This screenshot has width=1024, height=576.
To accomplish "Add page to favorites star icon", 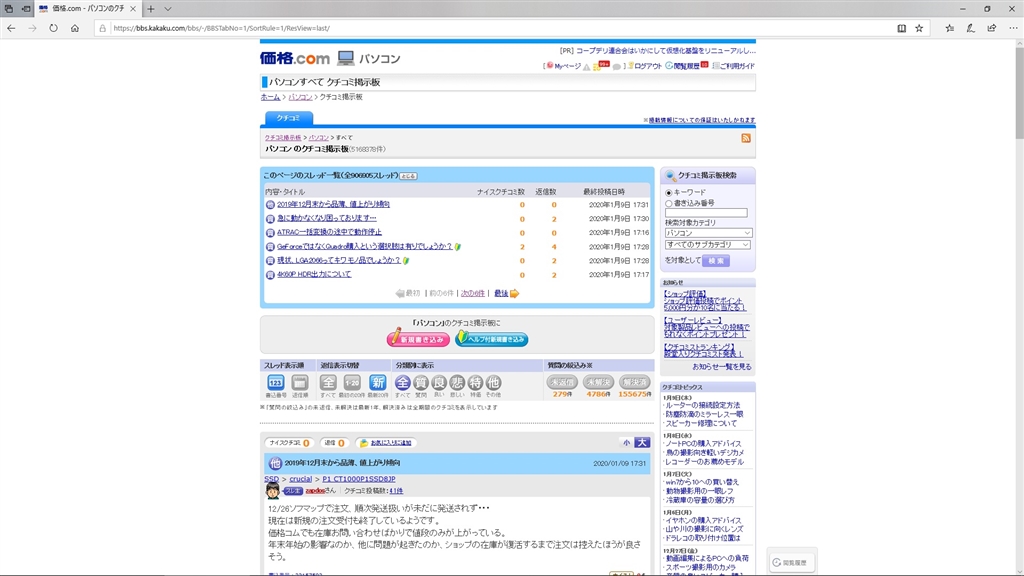I will (x=919, y=28).
